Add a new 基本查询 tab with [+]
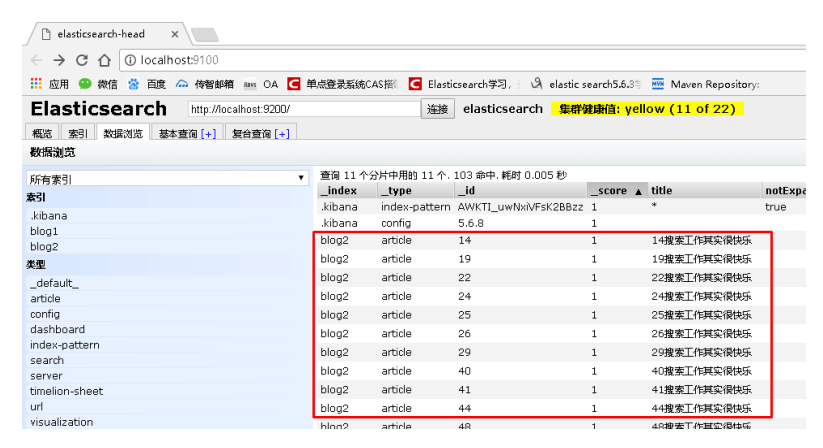Image resolution: width=823 pixels, height=448 pixels. [208, 134]
